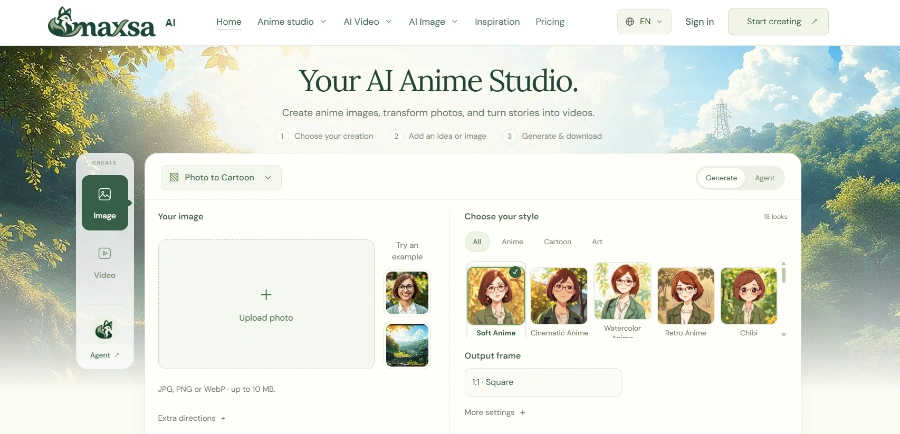900x434 pixels.
Task: Select the Art style filter tab
Action: point(597,242)
